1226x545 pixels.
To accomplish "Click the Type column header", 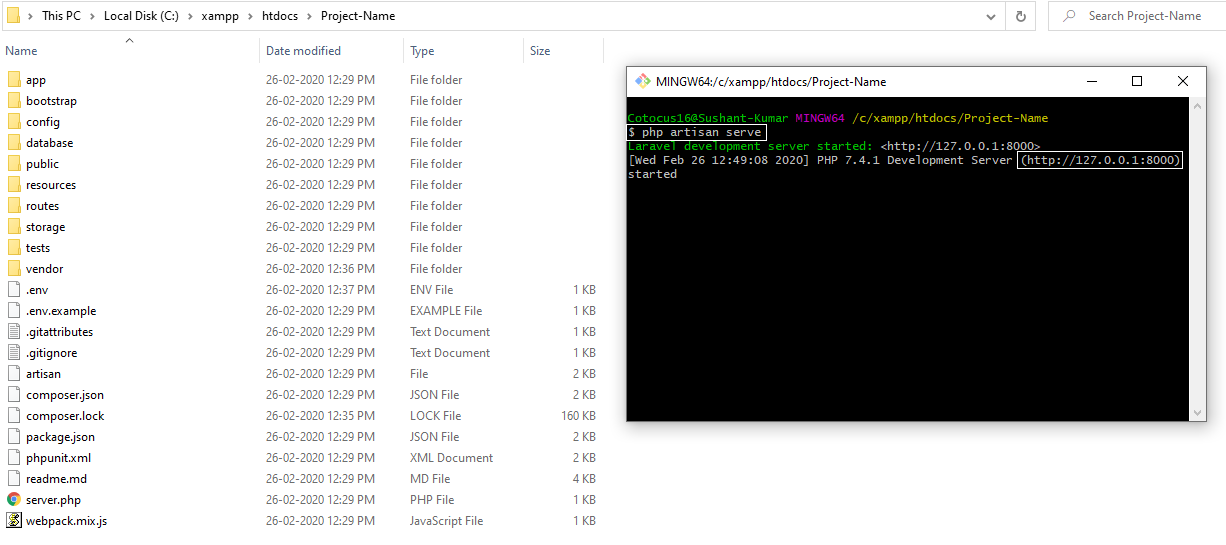I will [422, 51].
